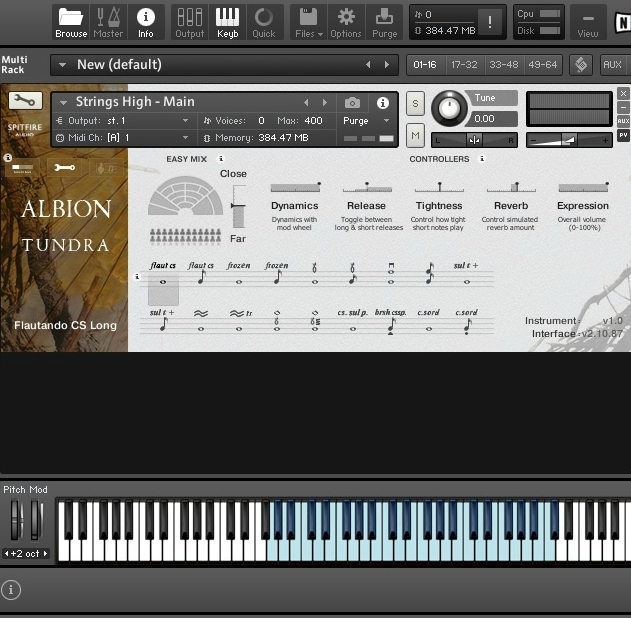Screen dimensions: 631x618
Task: Click the Master editor metronome icon
Action: (x=108, y=21)
